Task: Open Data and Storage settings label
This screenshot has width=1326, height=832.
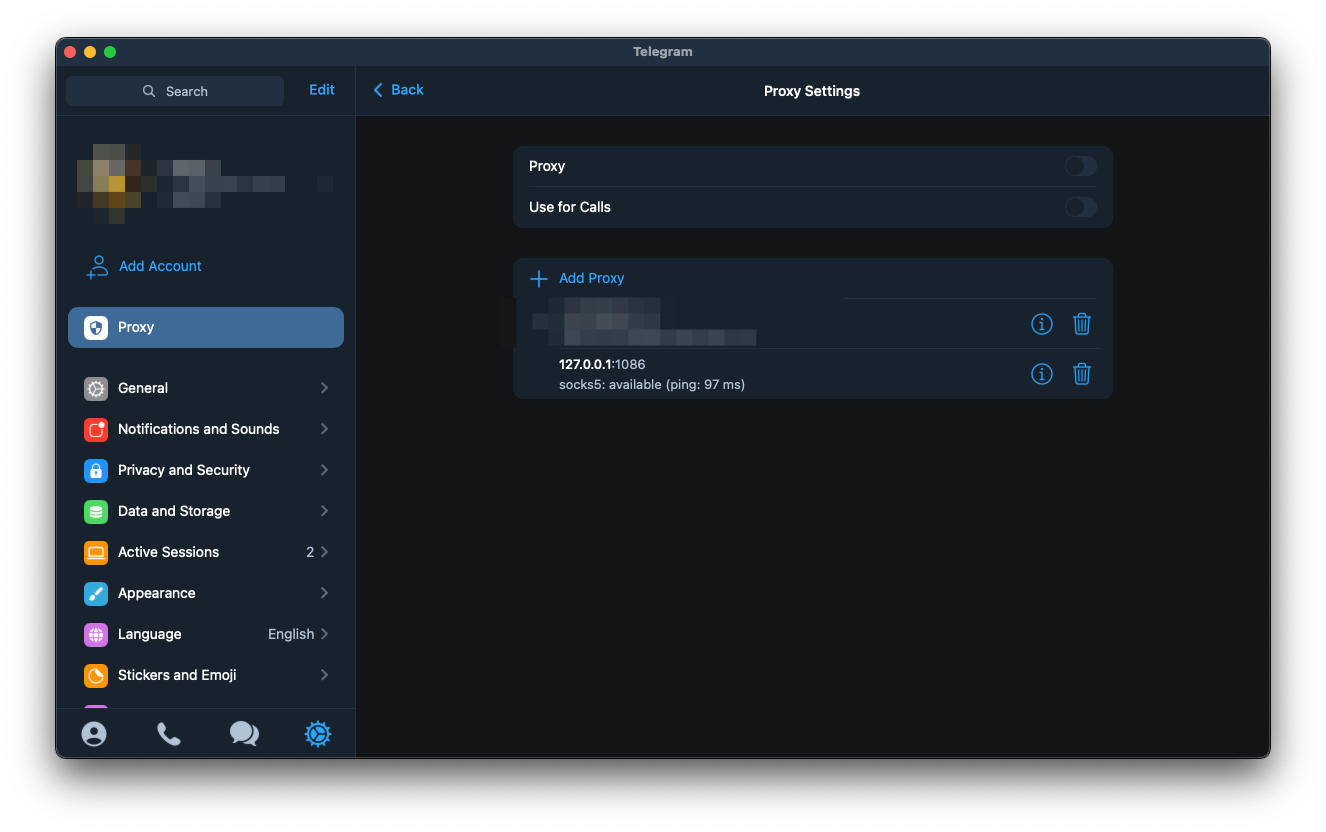Action: (x=174, y=511)
